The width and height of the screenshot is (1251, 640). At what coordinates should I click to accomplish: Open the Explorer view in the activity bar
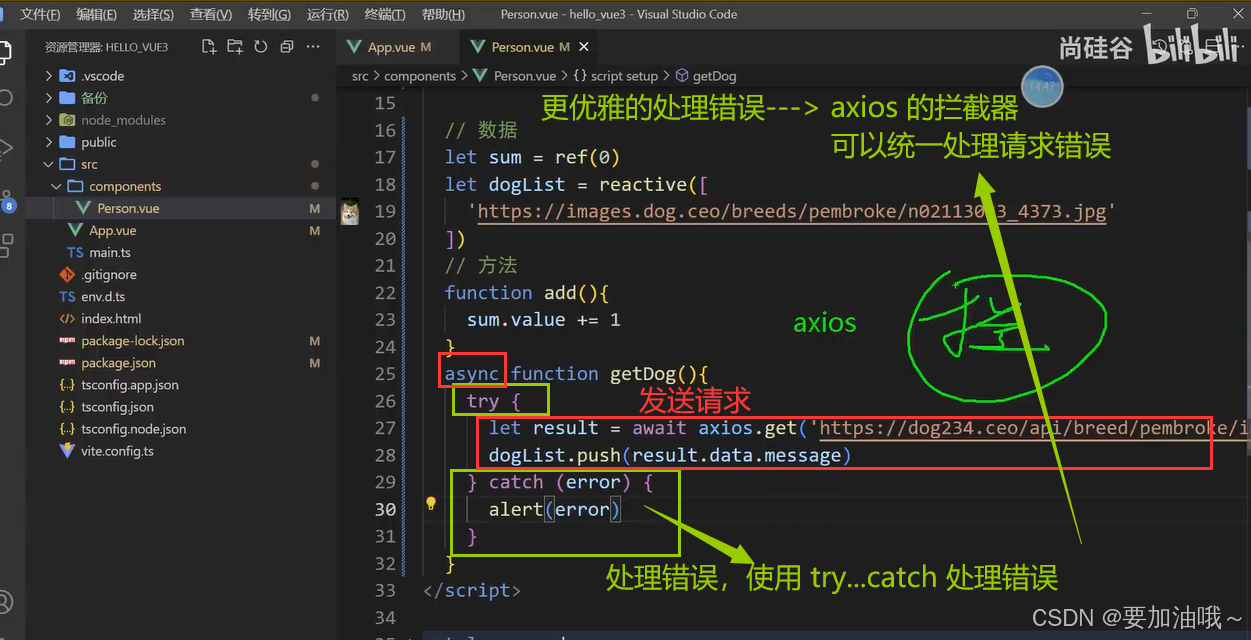click(x=5, y=52)
